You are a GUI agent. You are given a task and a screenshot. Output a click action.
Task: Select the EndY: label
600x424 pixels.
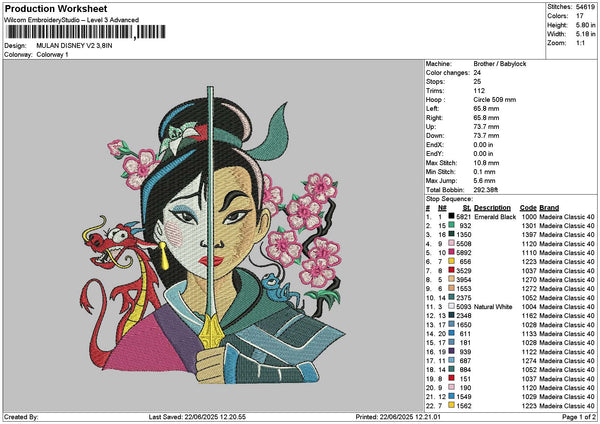tap(435, 154)
